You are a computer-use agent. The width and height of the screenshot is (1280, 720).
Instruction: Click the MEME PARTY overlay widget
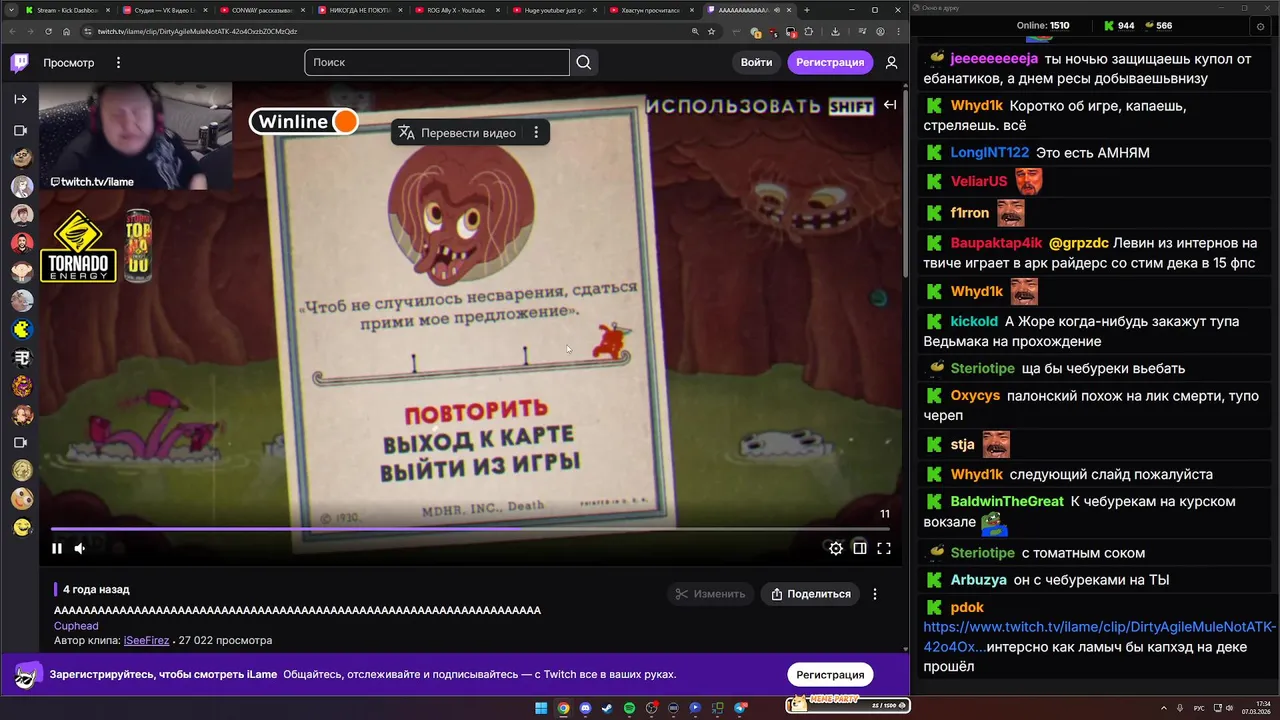point(847,704)
